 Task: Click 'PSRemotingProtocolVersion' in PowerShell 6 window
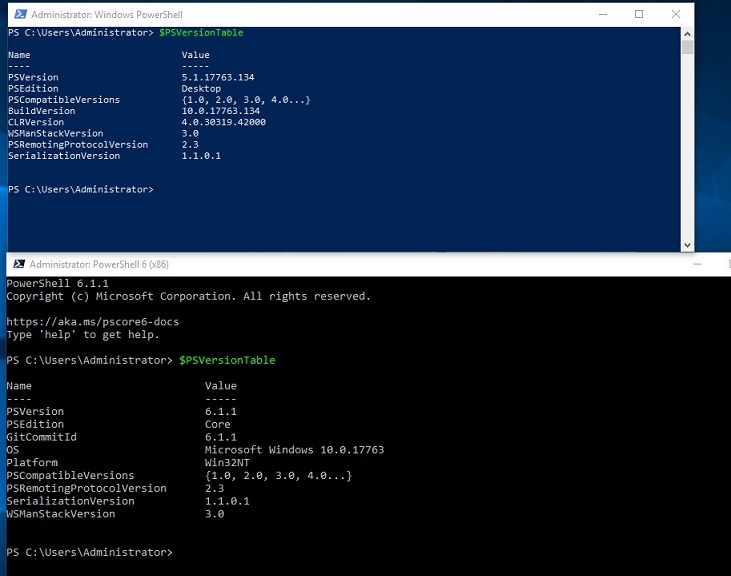(x=86, y=488)
